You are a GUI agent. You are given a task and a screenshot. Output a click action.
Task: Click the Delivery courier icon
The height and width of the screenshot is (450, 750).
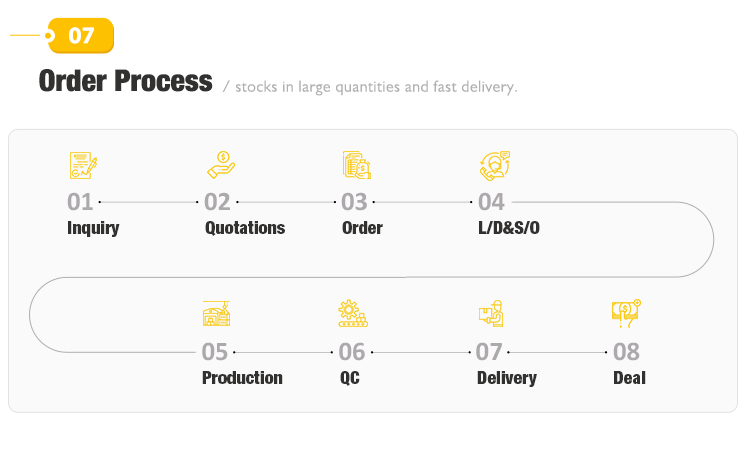click(491, 314)
